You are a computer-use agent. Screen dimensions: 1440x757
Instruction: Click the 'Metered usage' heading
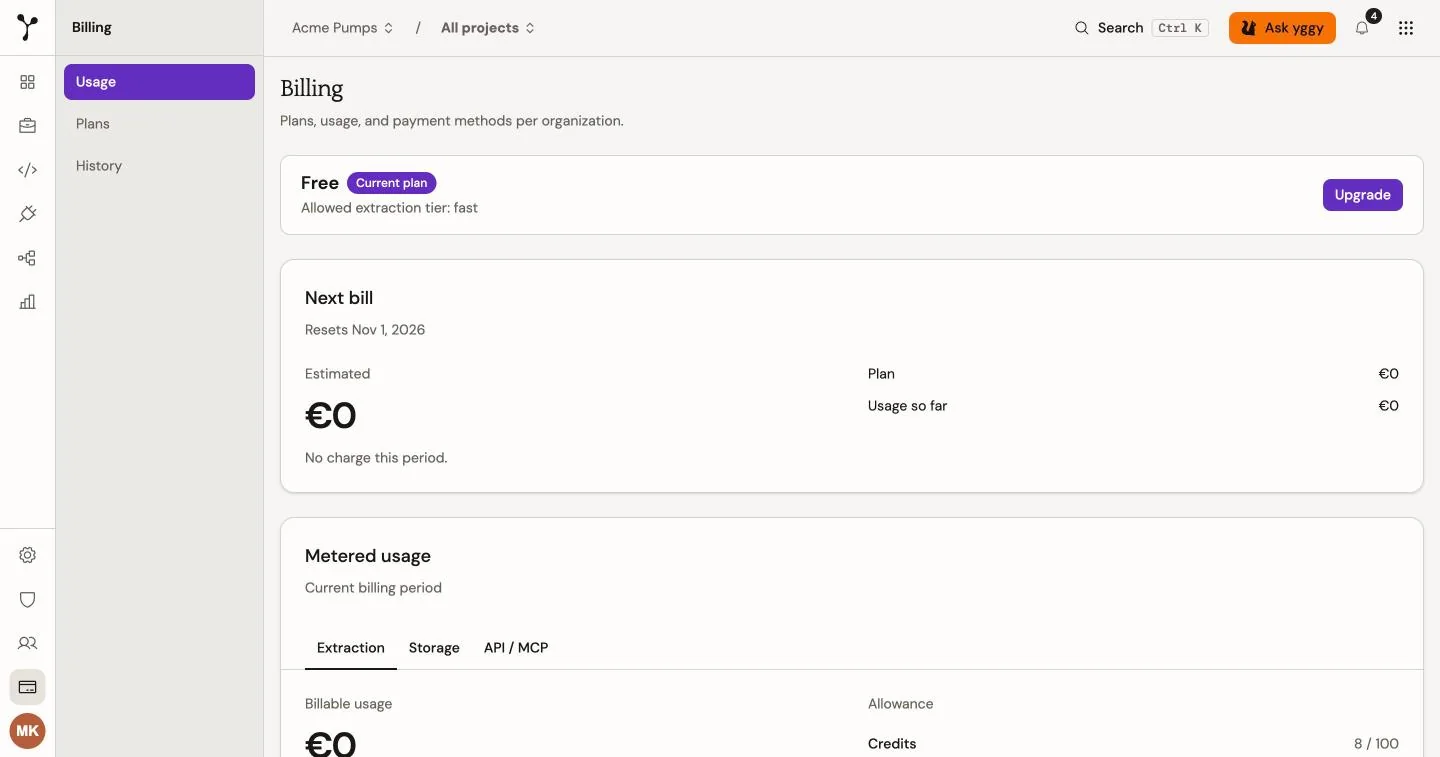click(368, 556)
